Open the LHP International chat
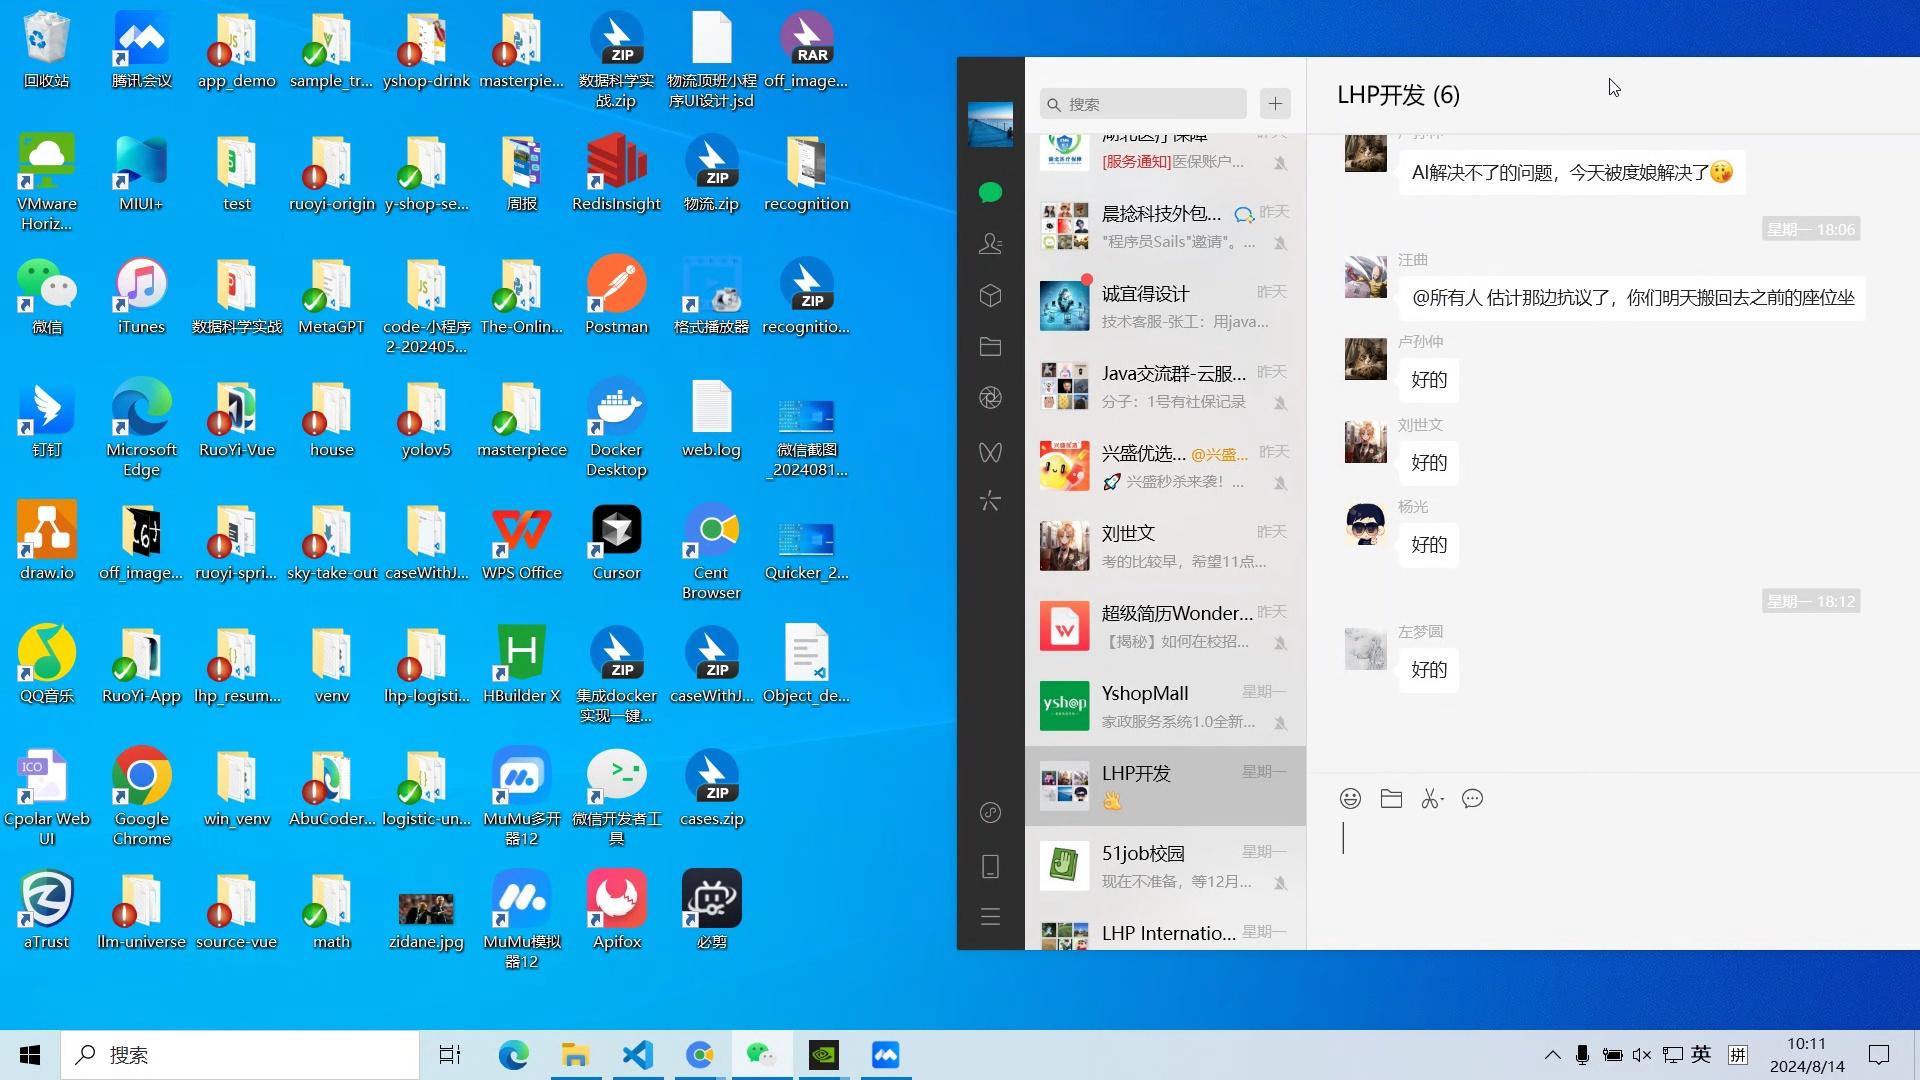 pyautogui.click(x=1165, y=930)
